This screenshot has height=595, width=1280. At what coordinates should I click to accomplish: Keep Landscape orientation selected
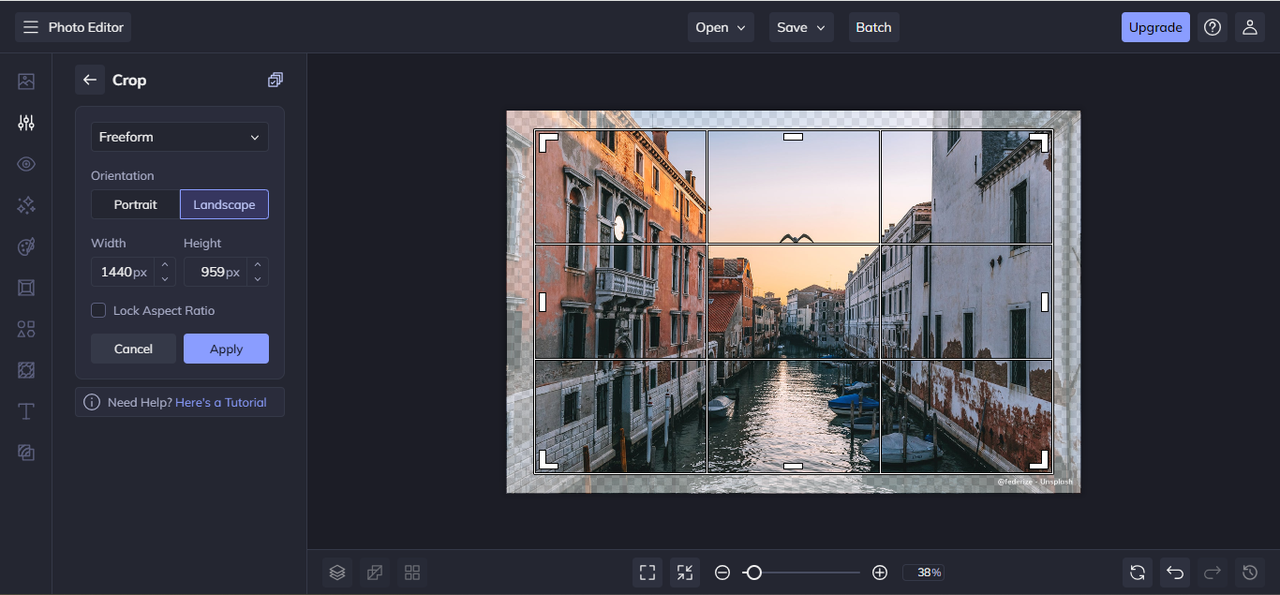224,204
